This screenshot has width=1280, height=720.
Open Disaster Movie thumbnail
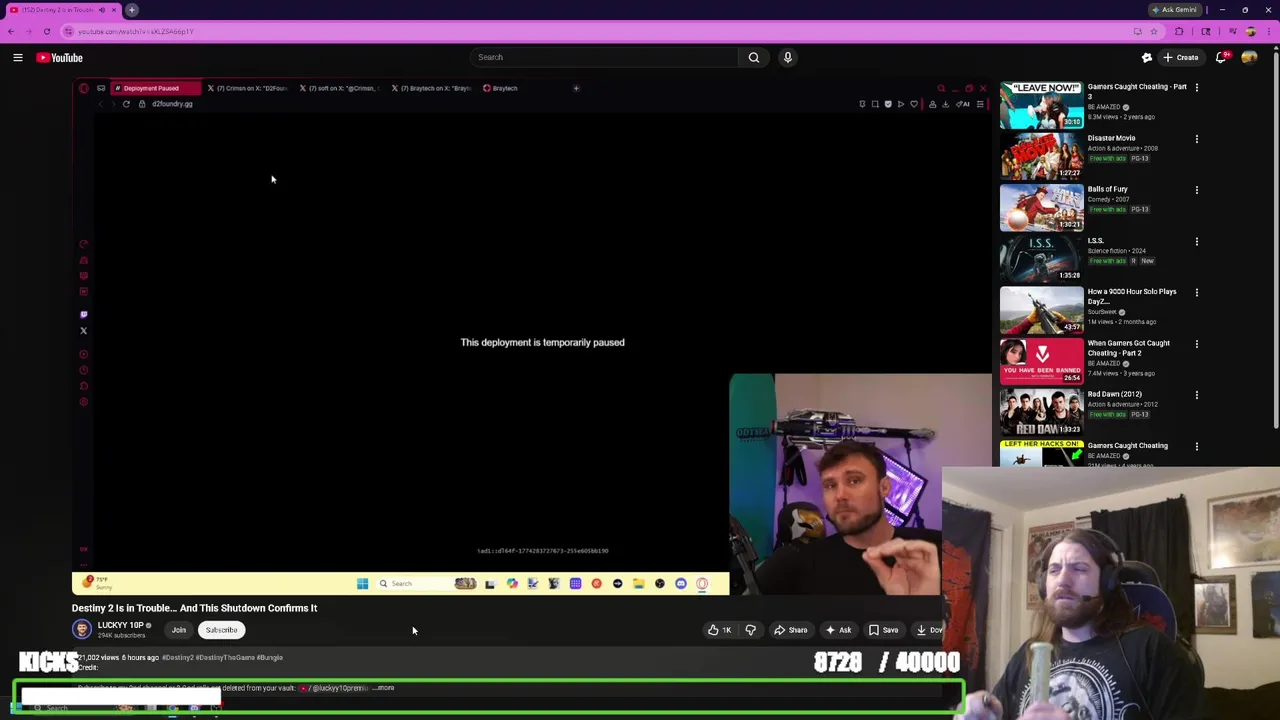pyautogui.click(x=1041, y=156)
